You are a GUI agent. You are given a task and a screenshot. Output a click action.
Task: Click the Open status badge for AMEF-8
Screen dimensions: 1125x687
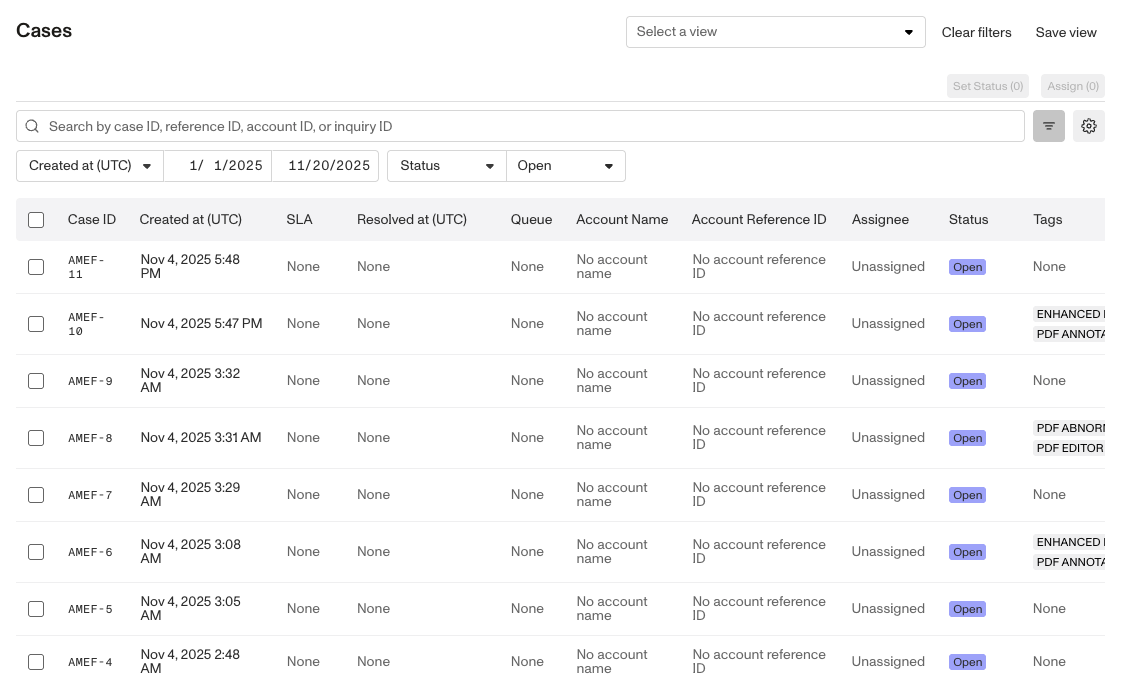(x=967, y=438)
